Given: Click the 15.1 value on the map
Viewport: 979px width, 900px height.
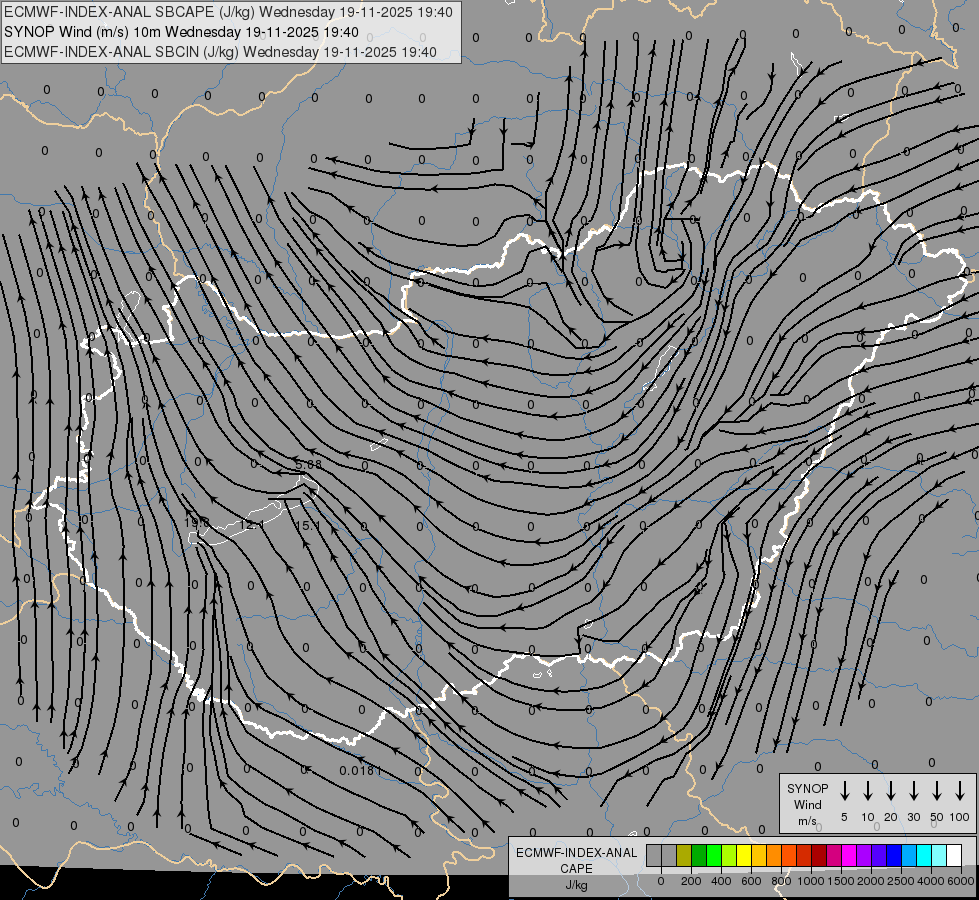Looking at the screenshot, I should point(308,526).
